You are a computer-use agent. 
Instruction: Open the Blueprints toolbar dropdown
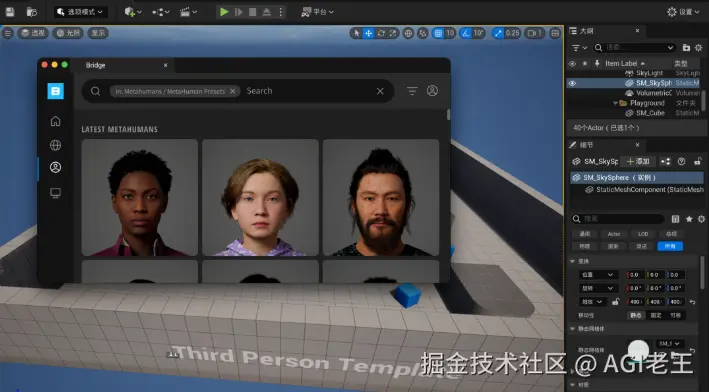coord(161,12)
